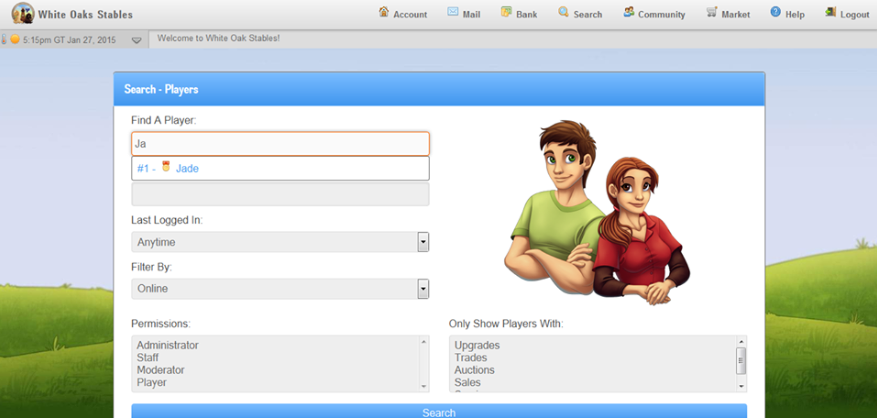Select the Jade autocomplete suggestion
Screen dimensions: 877x418
click(280, 168)
